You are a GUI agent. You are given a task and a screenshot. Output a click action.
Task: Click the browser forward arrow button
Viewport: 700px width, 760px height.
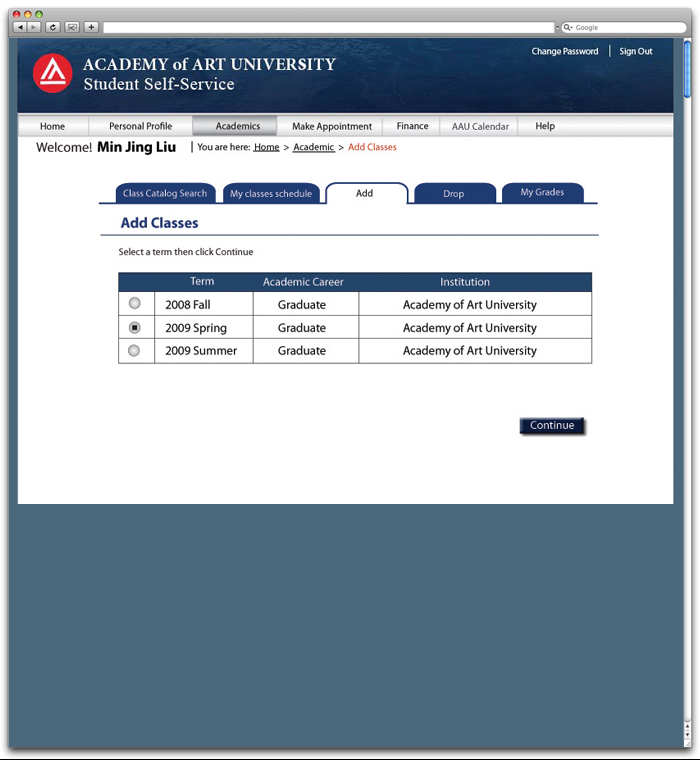tap(34, 27)
